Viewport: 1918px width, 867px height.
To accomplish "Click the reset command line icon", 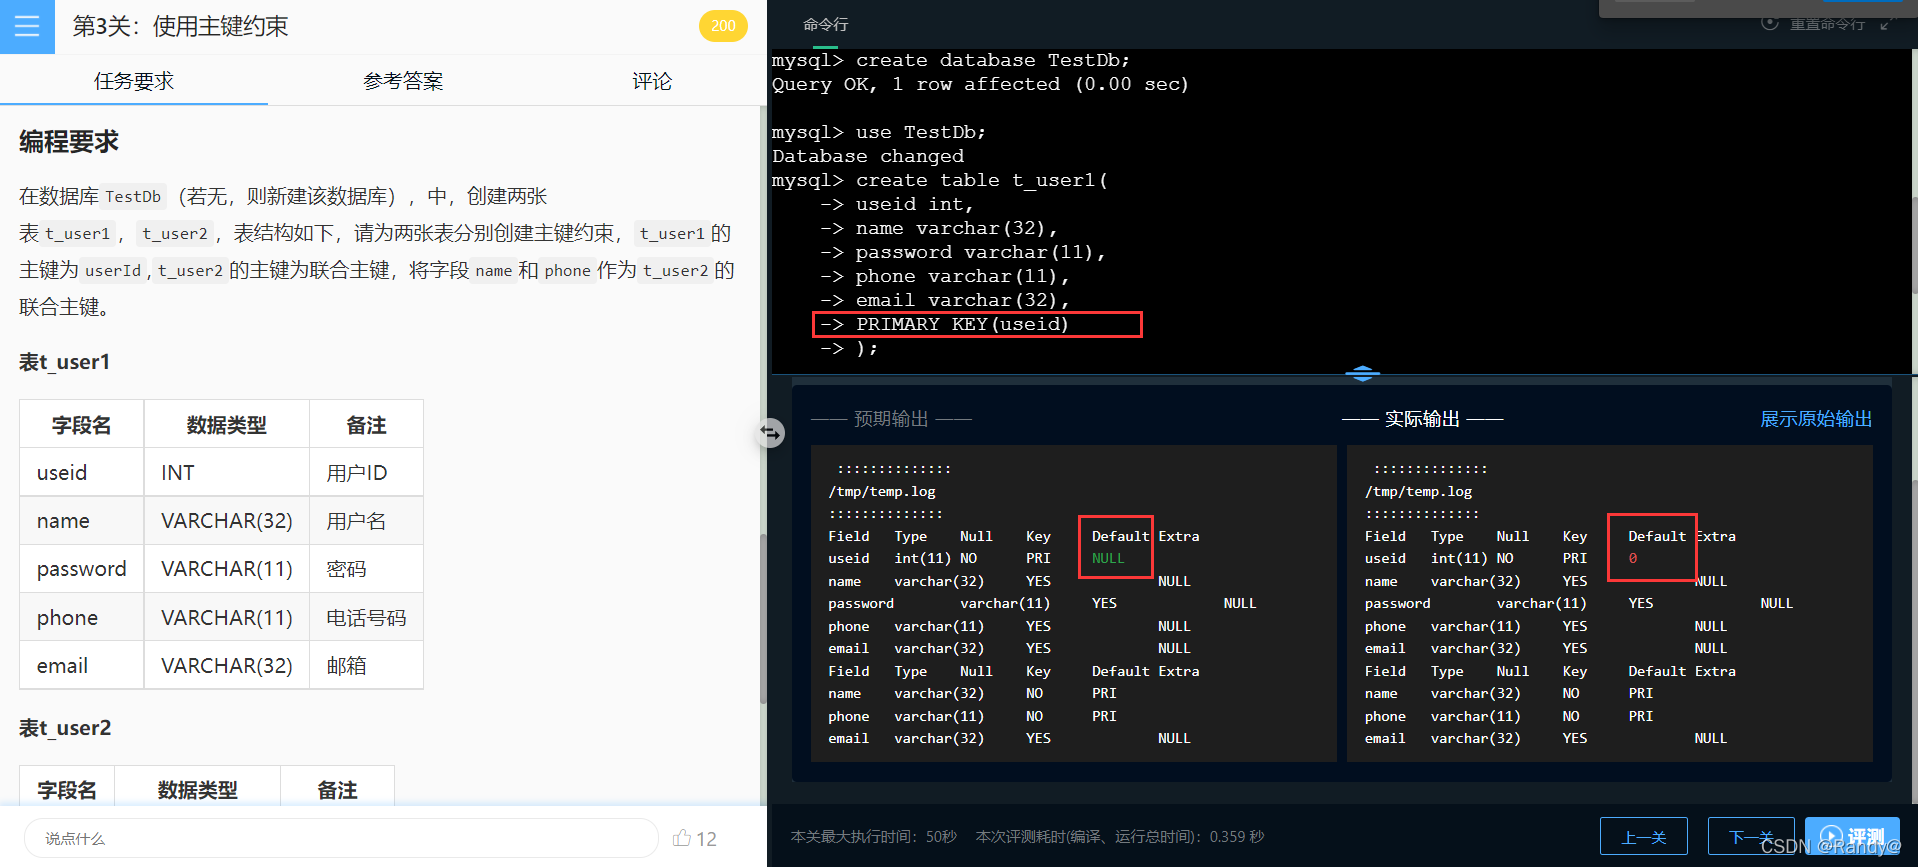I will (1770, 23).
